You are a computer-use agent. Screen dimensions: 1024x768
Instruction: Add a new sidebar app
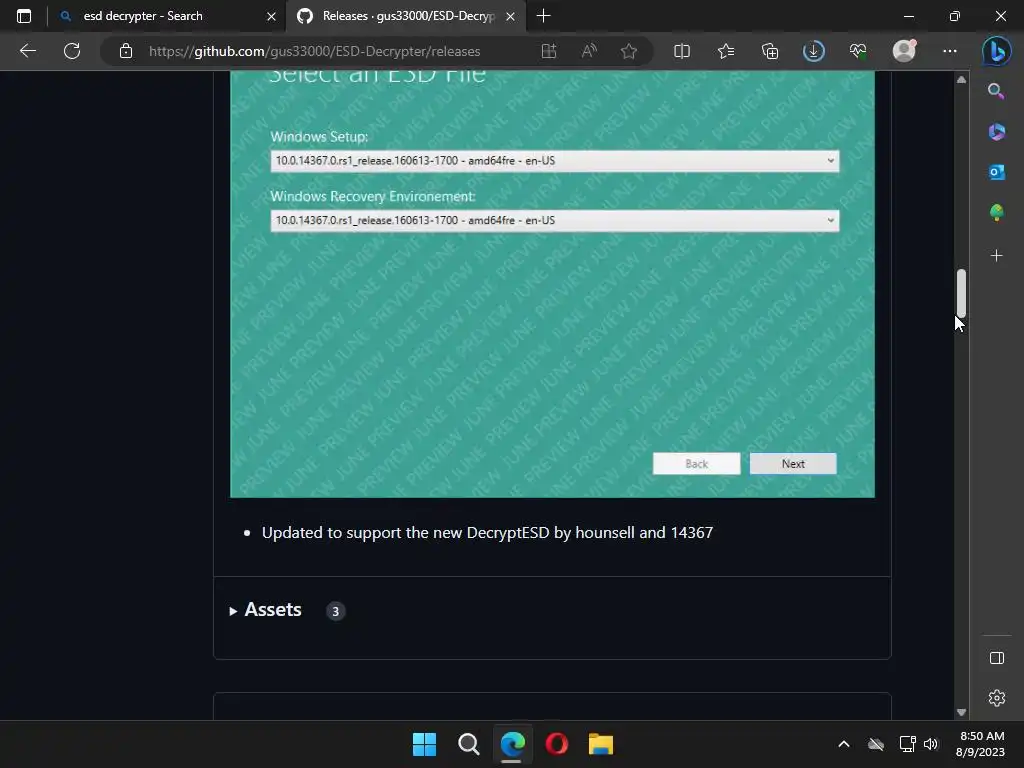[x=996, y=255]
